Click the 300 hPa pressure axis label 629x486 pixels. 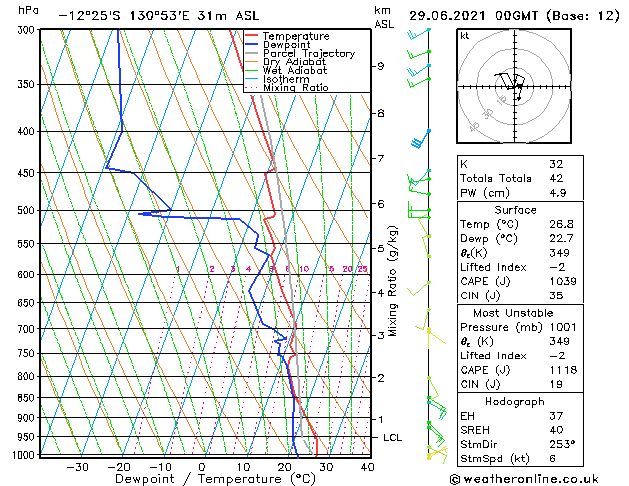(28, 30)
